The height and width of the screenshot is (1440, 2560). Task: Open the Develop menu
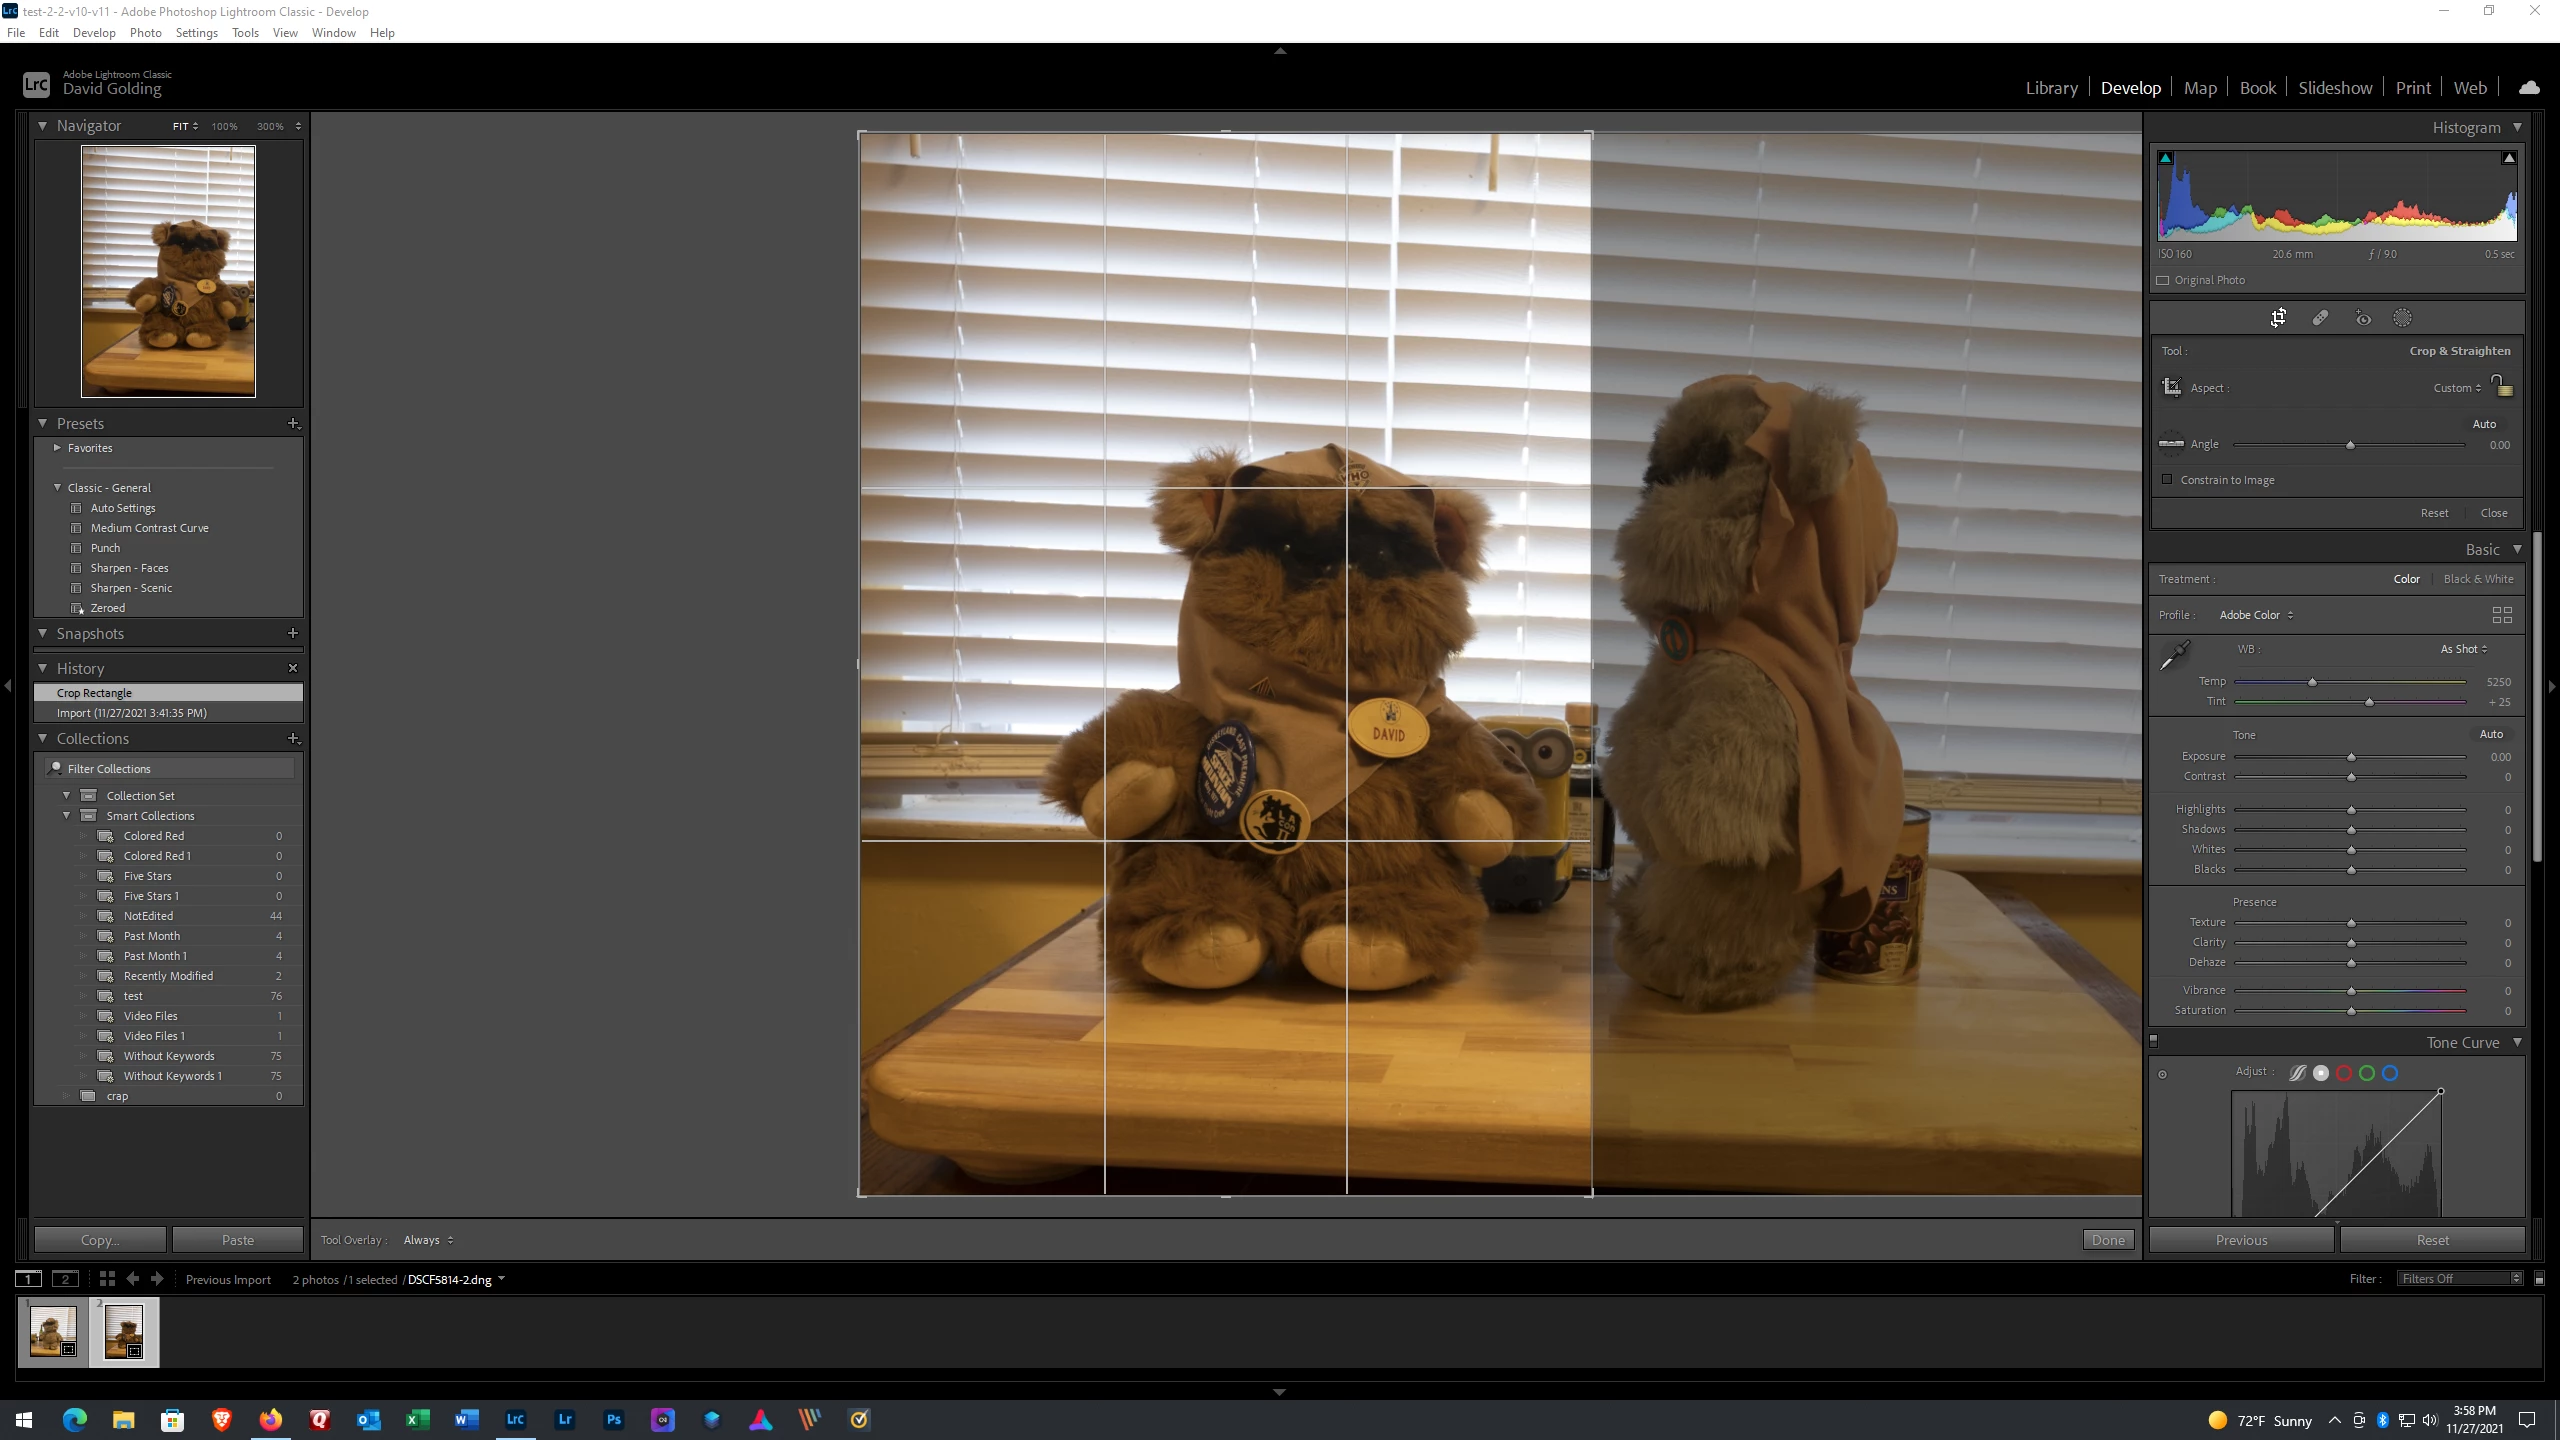click(94, 33)
